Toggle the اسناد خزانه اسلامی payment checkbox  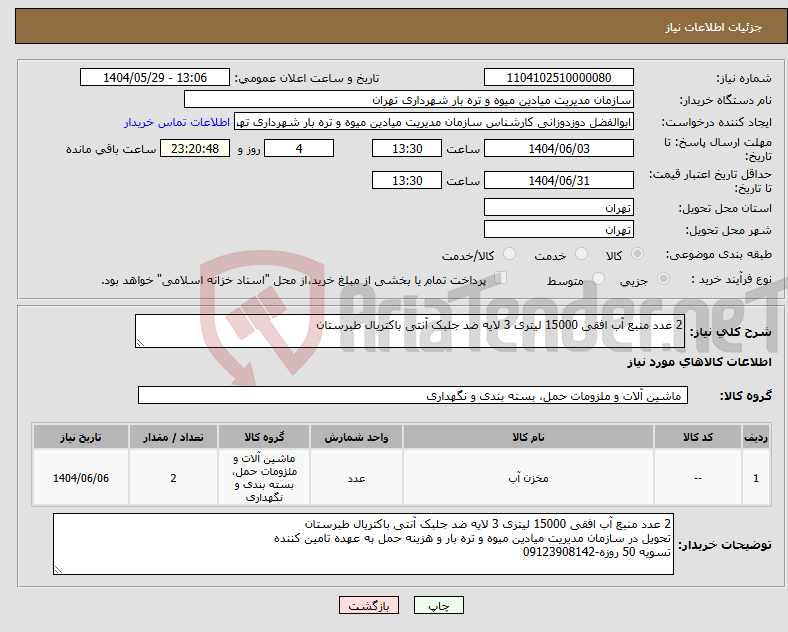501,278
